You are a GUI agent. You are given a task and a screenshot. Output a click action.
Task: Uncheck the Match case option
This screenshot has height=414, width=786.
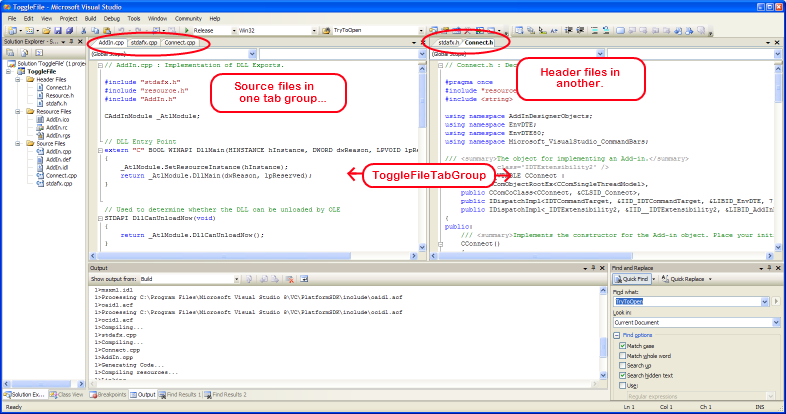point(623,346)
